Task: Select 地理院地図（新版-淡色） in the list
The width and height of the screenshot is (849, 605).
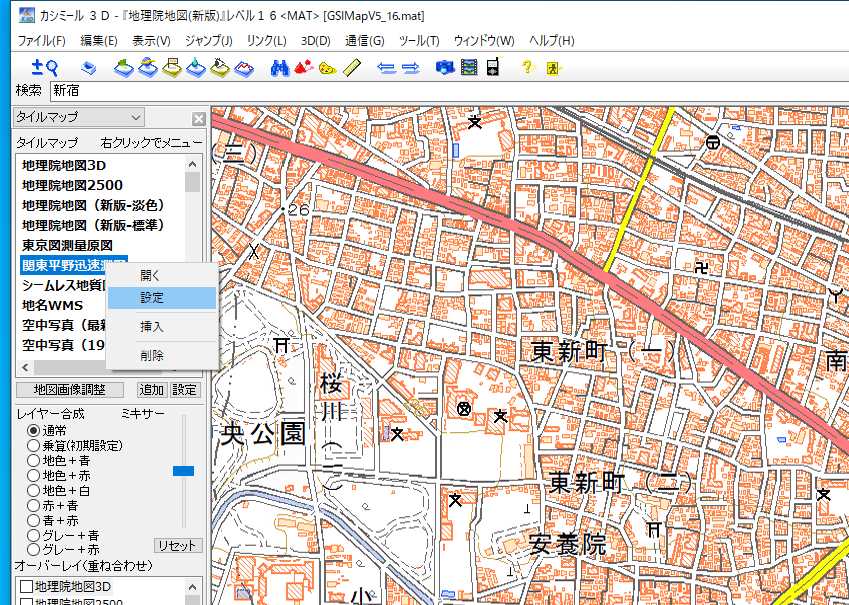Action: pos(93,205)
